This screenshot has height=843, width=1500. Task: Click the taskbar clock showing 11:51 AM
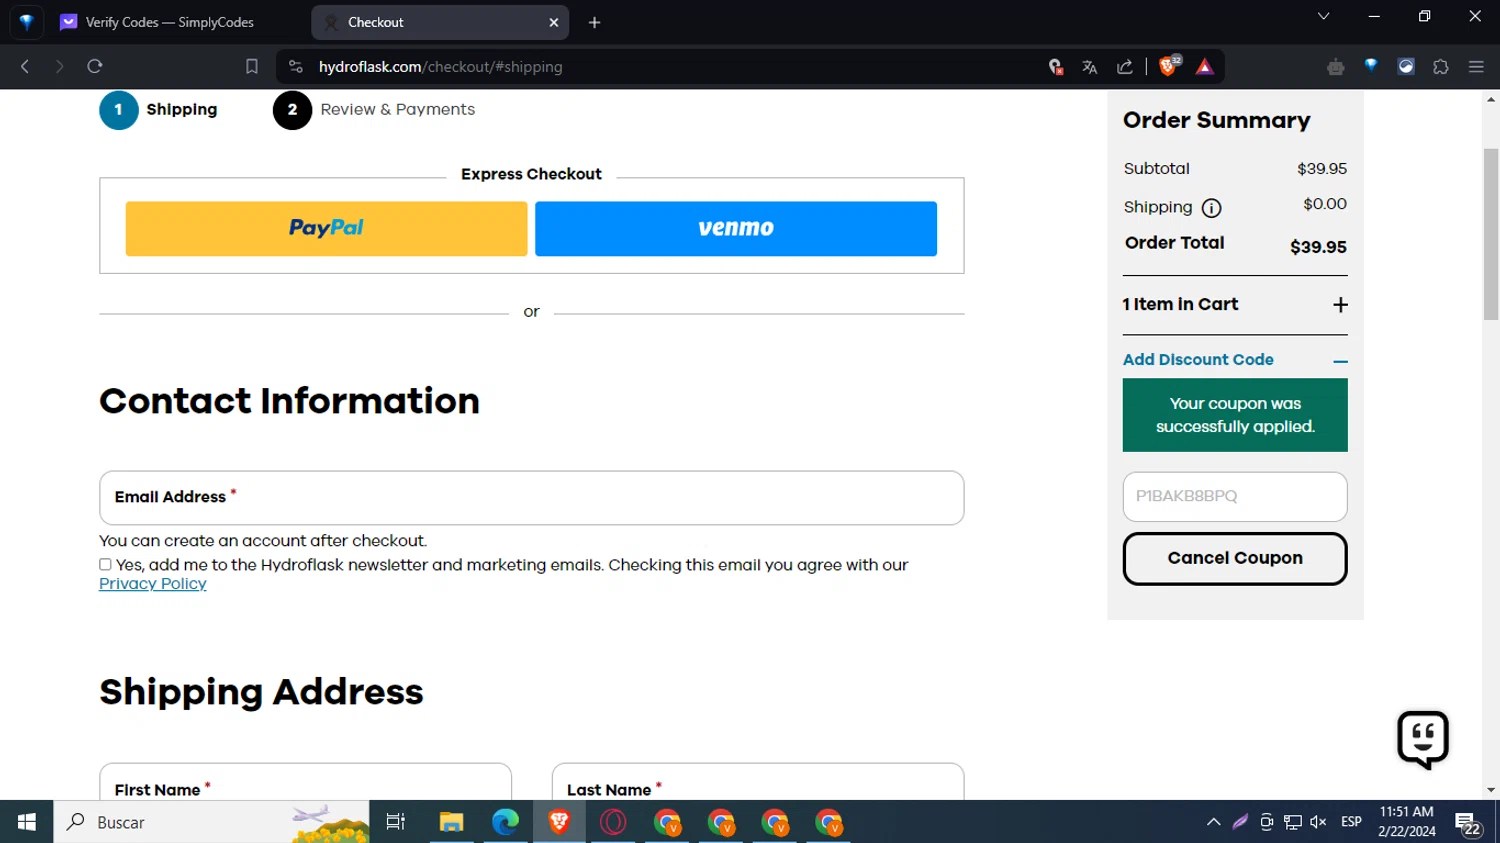coord(1407,822)
